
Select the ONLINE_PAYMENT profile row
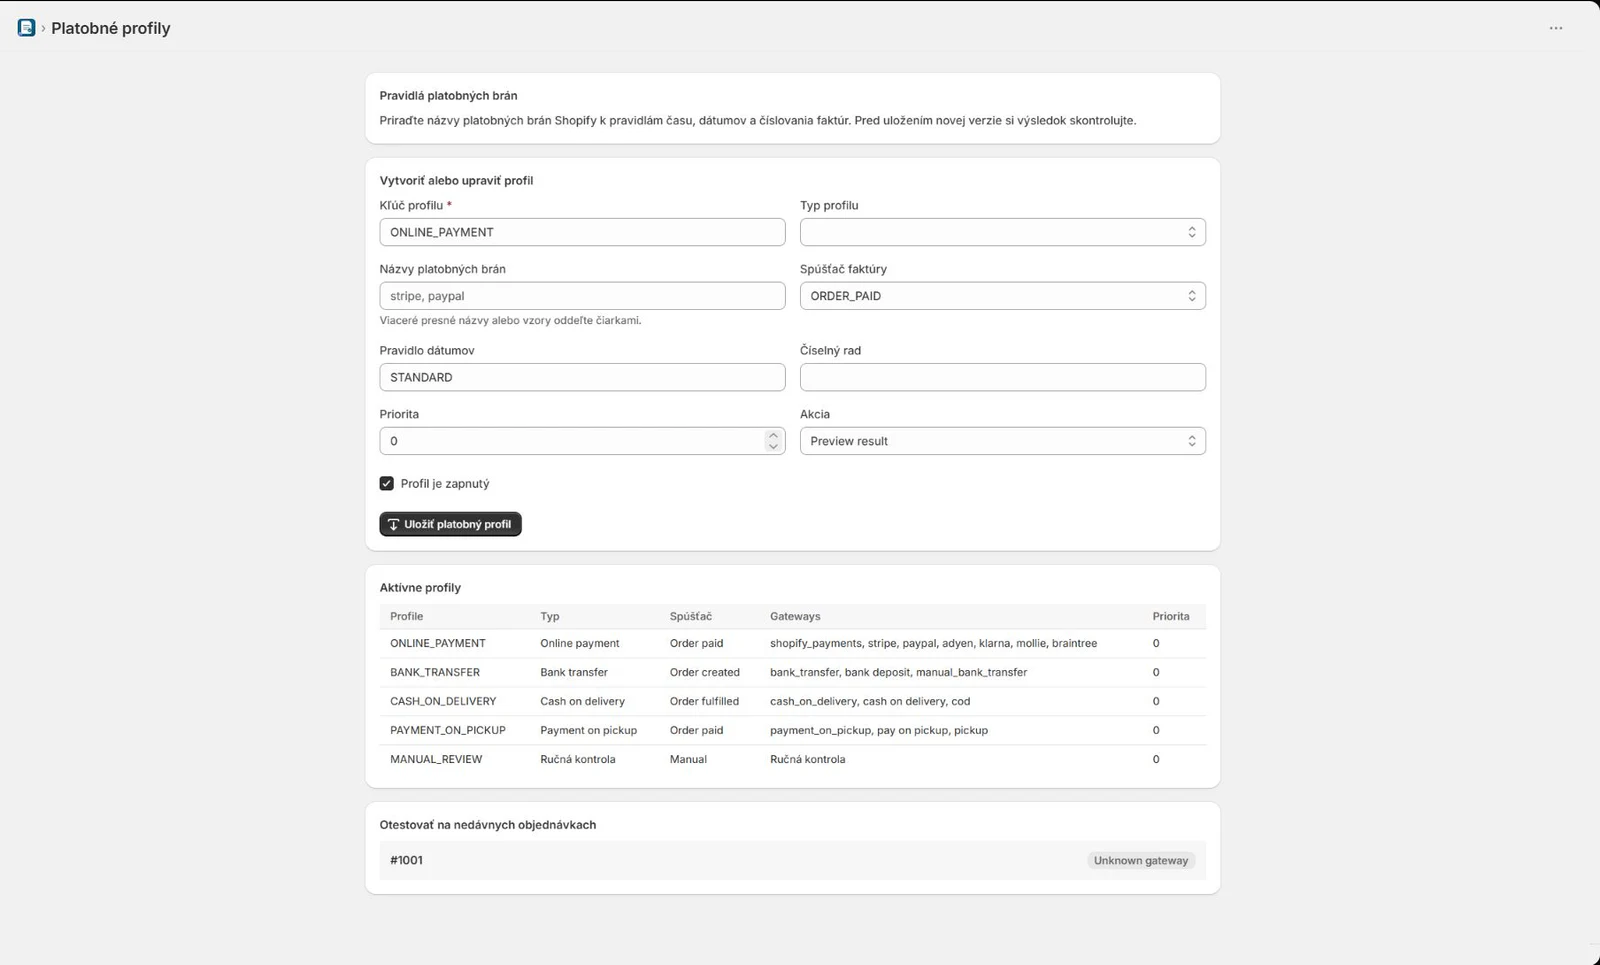pos(792,643)
